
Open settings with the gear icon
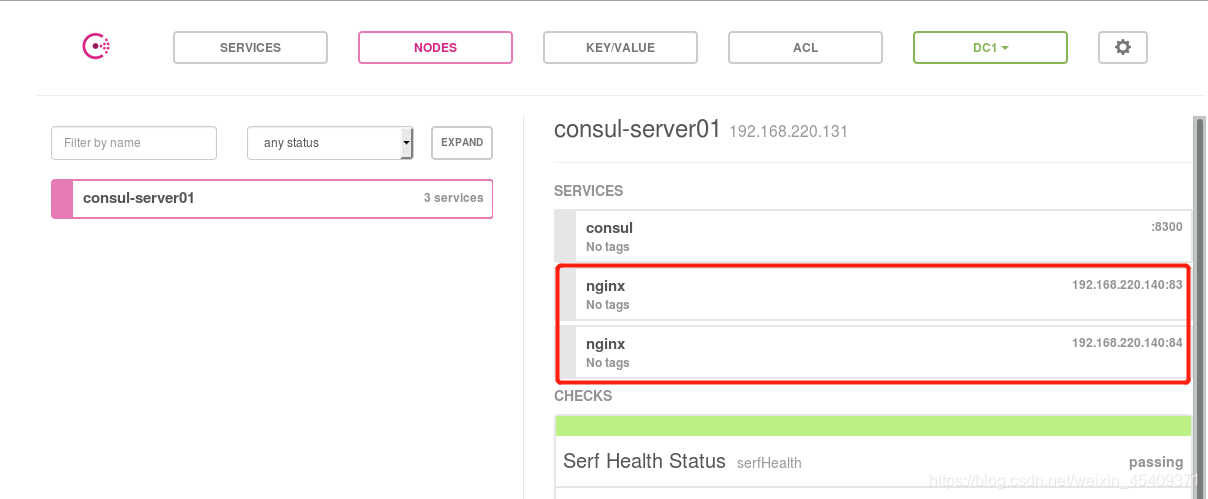point(1123,47)
